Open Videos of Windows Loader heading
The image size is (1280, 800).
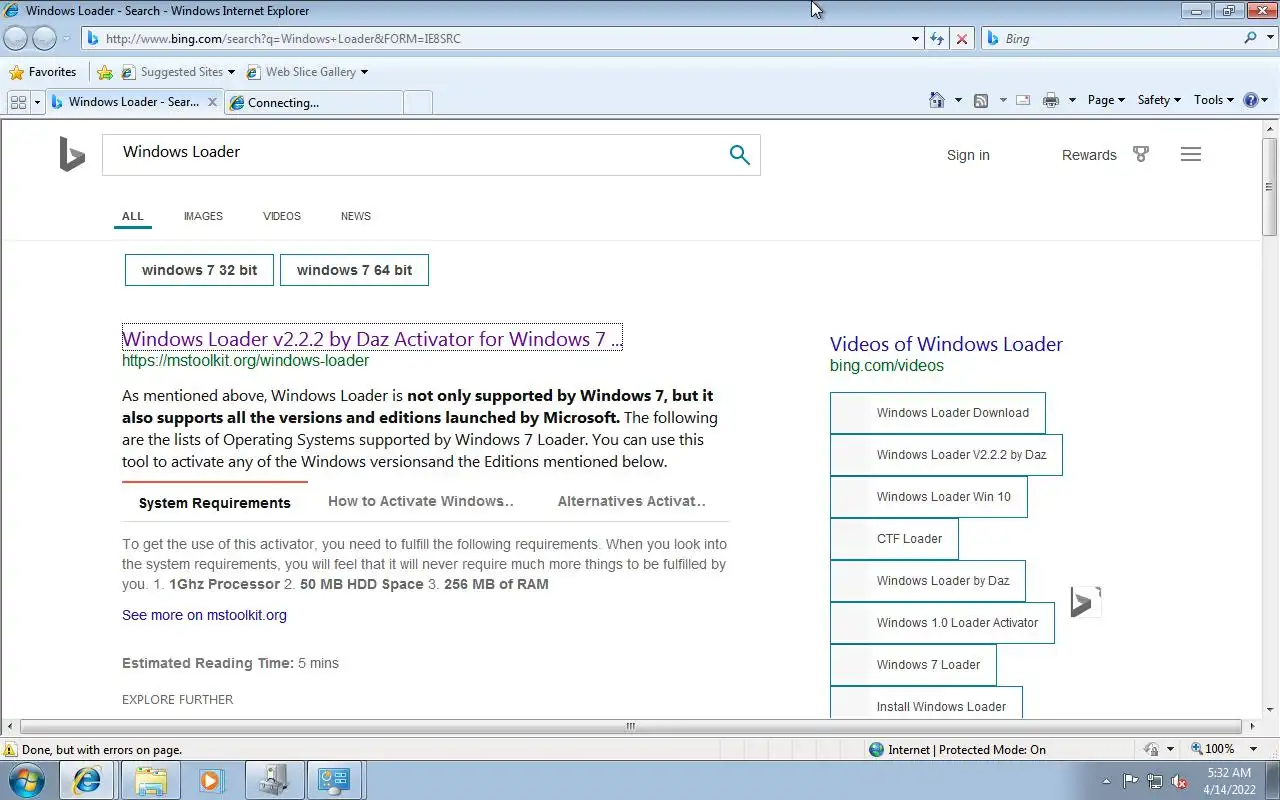point(946,344)
